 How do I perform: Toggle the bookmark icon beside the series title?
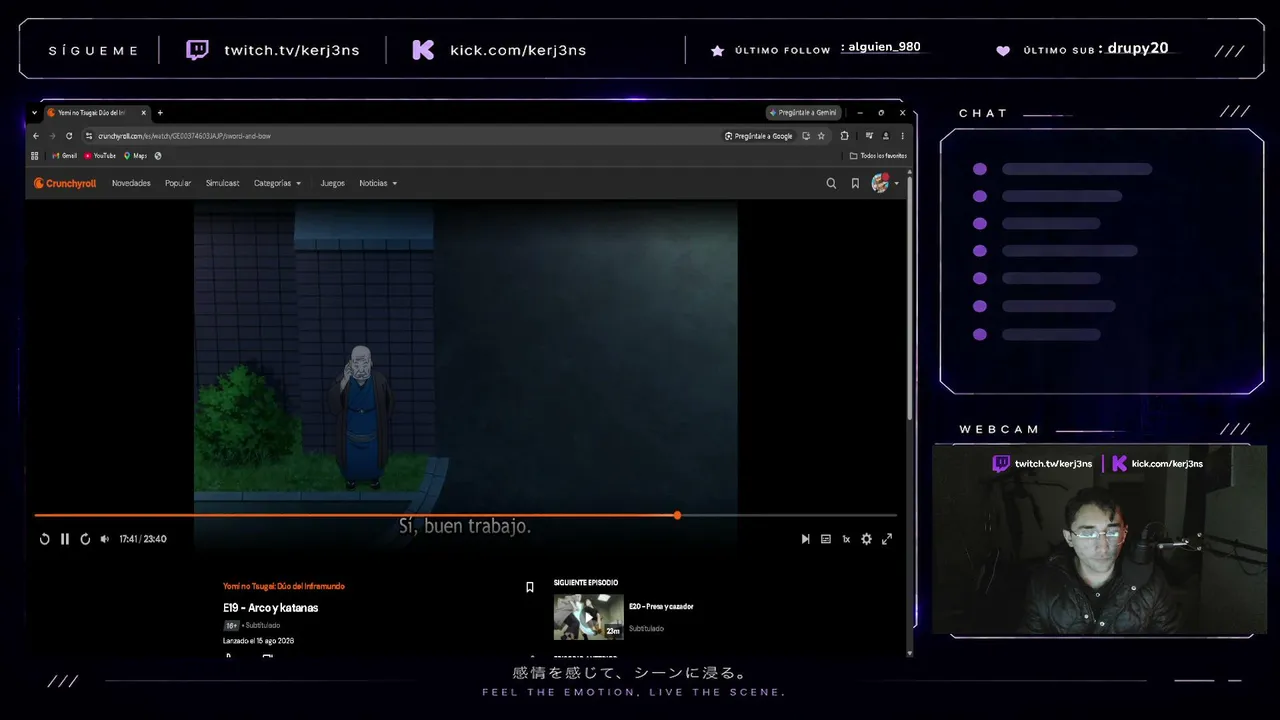pyautogui.click(x=530, y=587)
